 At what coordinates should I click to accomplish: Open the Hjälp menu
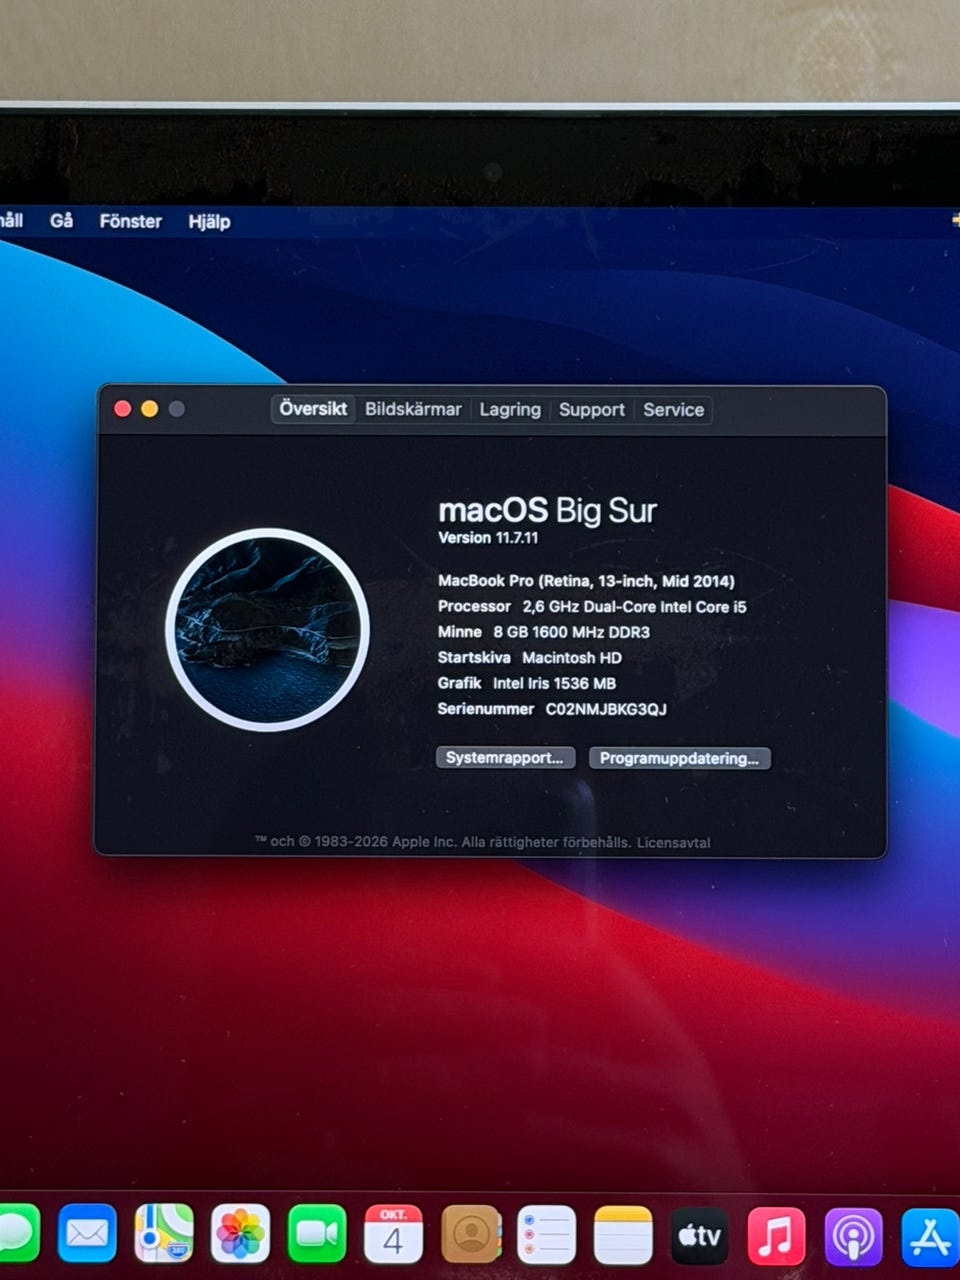click(x=209, y=222)
